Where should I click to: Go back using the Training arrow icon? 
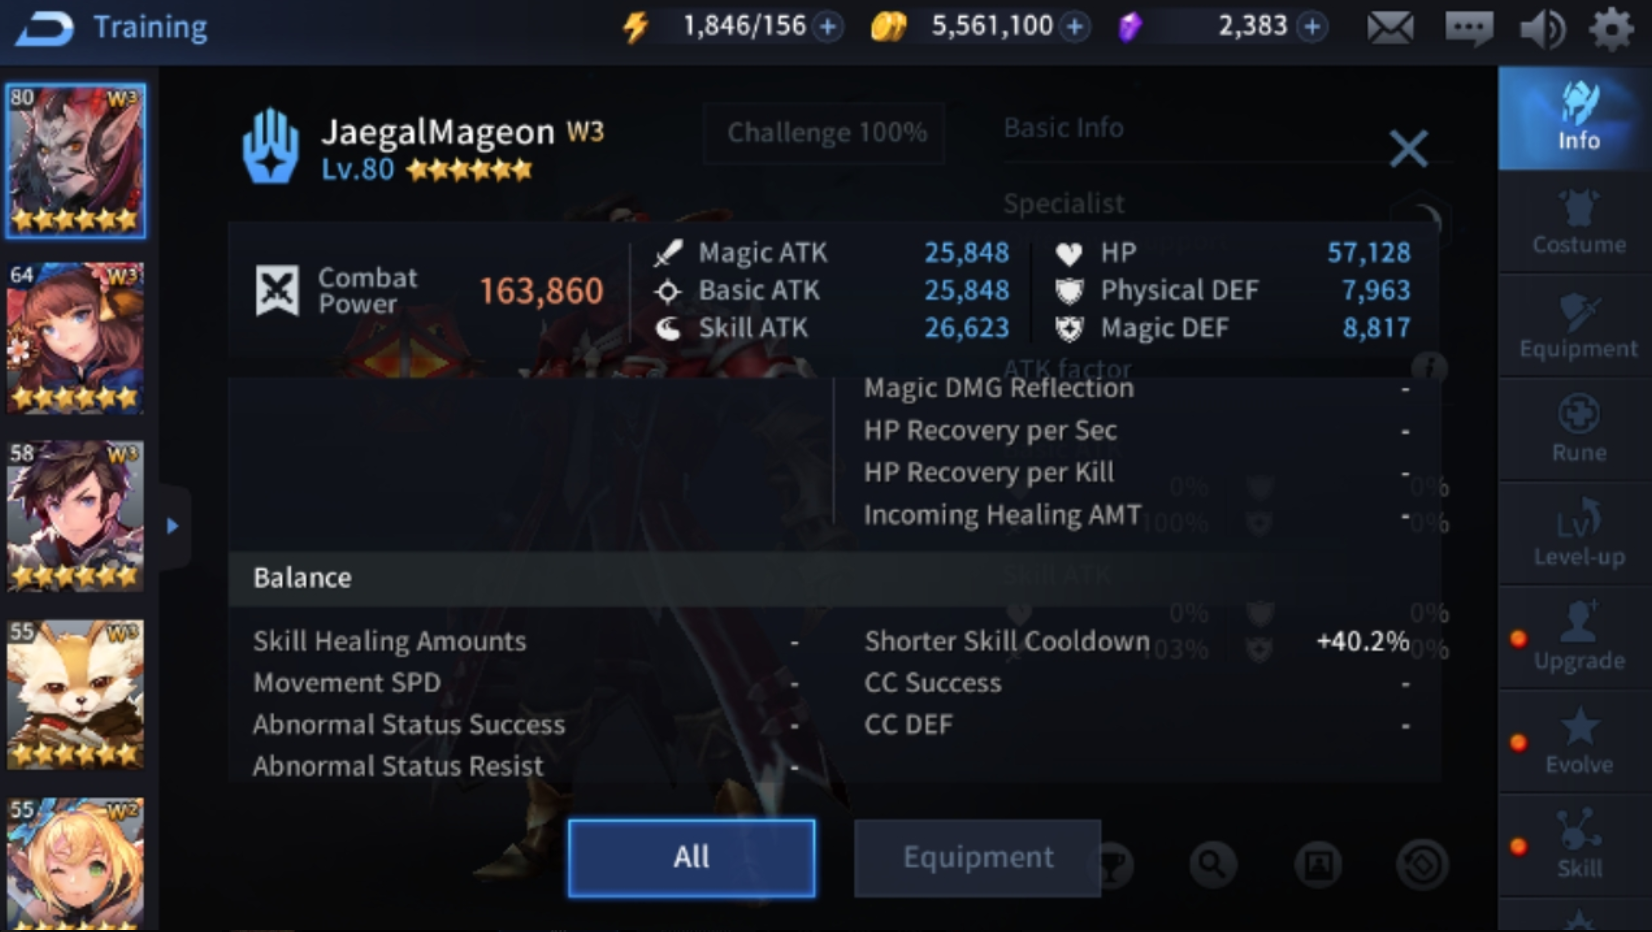(x=44, y=28)
